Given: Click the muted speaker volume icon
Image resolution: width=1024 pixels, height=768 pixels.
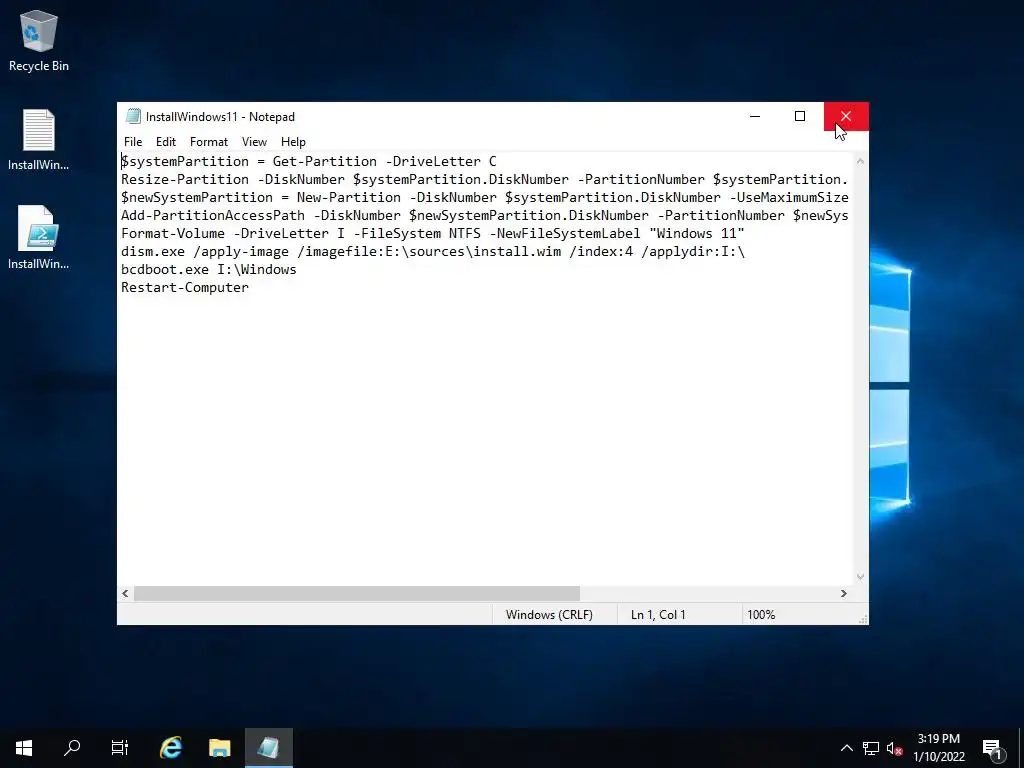Looking at the screenshot, I should (x=894, y=748).
